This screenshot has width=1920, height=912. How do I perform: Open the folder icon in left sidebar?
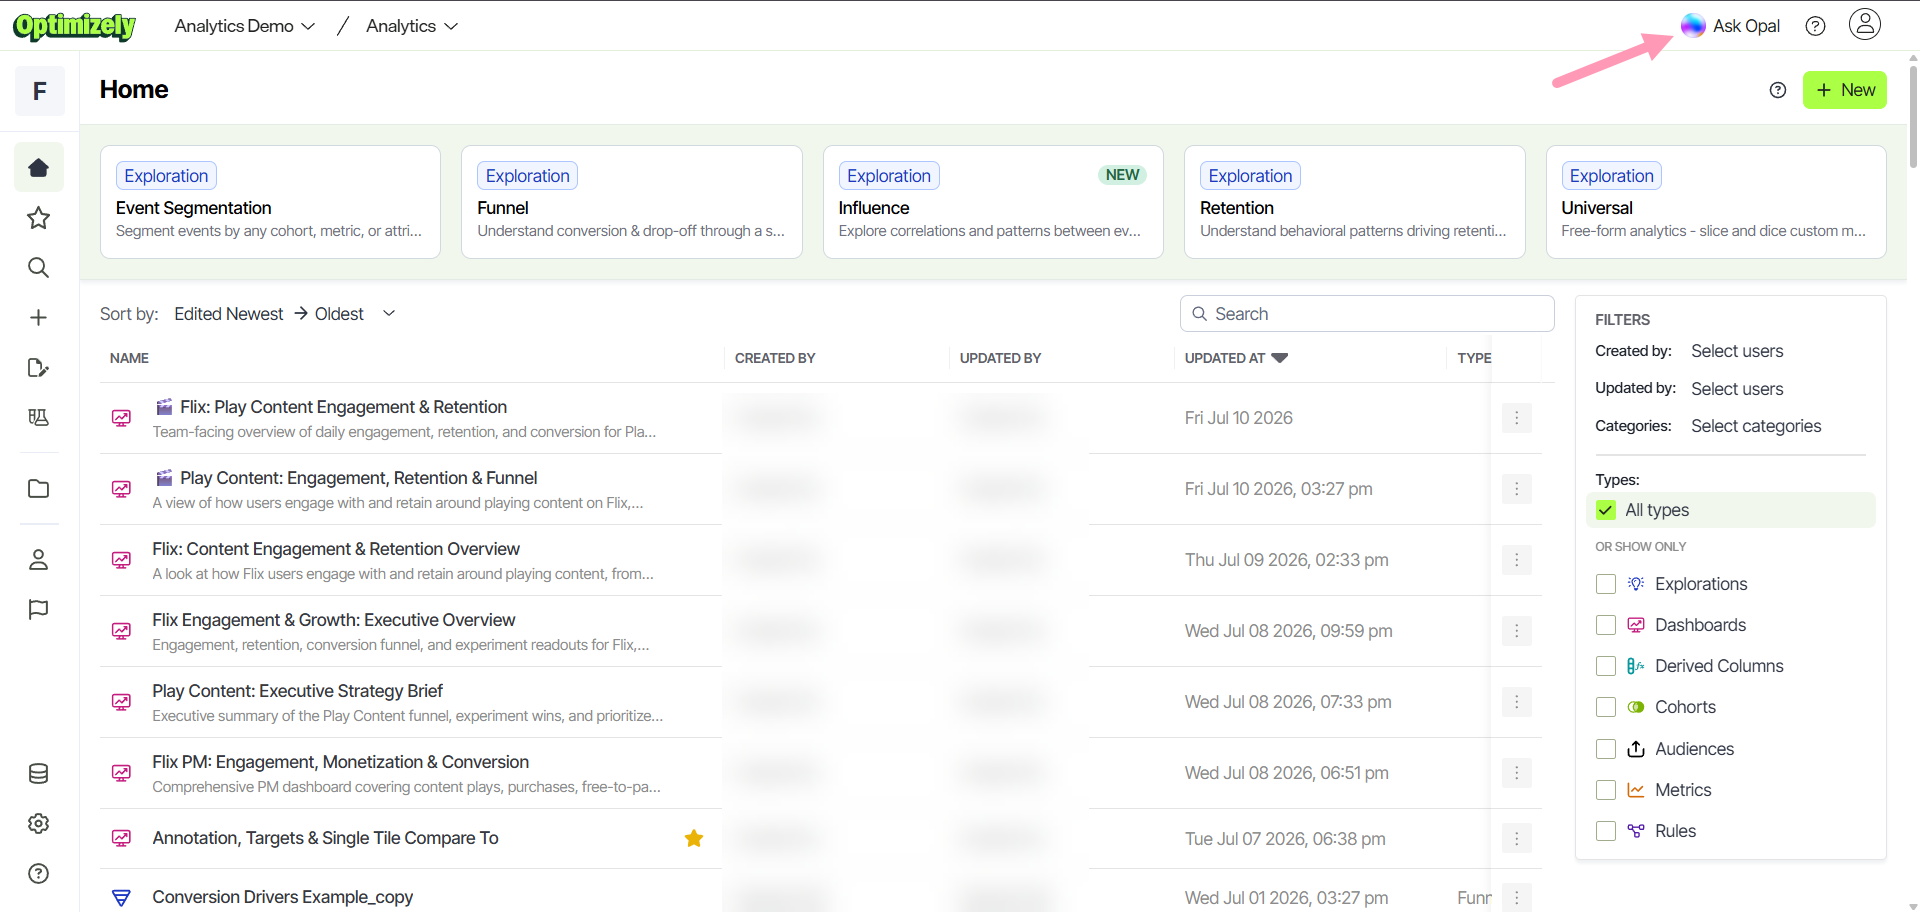coord(39,489)
